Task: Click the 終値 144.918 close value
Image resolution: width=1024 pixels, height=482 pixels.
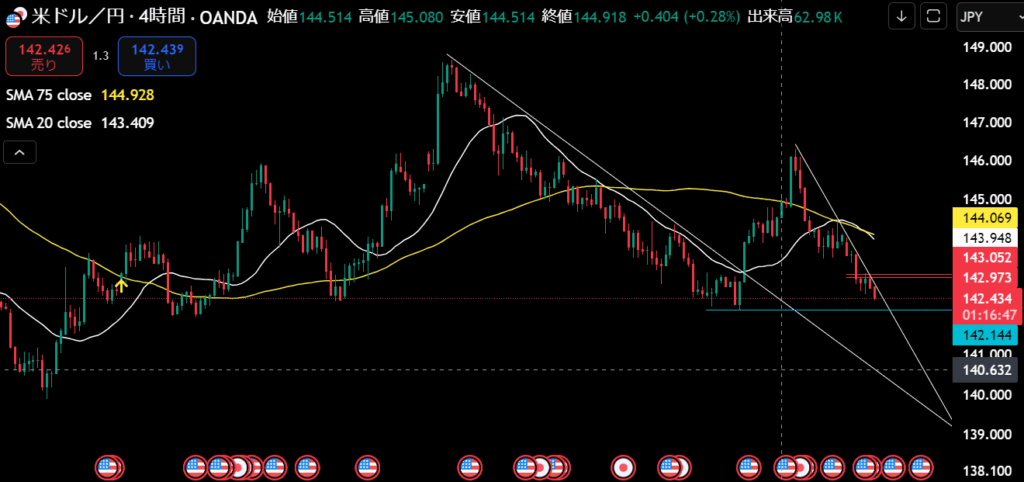Action: tap(585, 17)
